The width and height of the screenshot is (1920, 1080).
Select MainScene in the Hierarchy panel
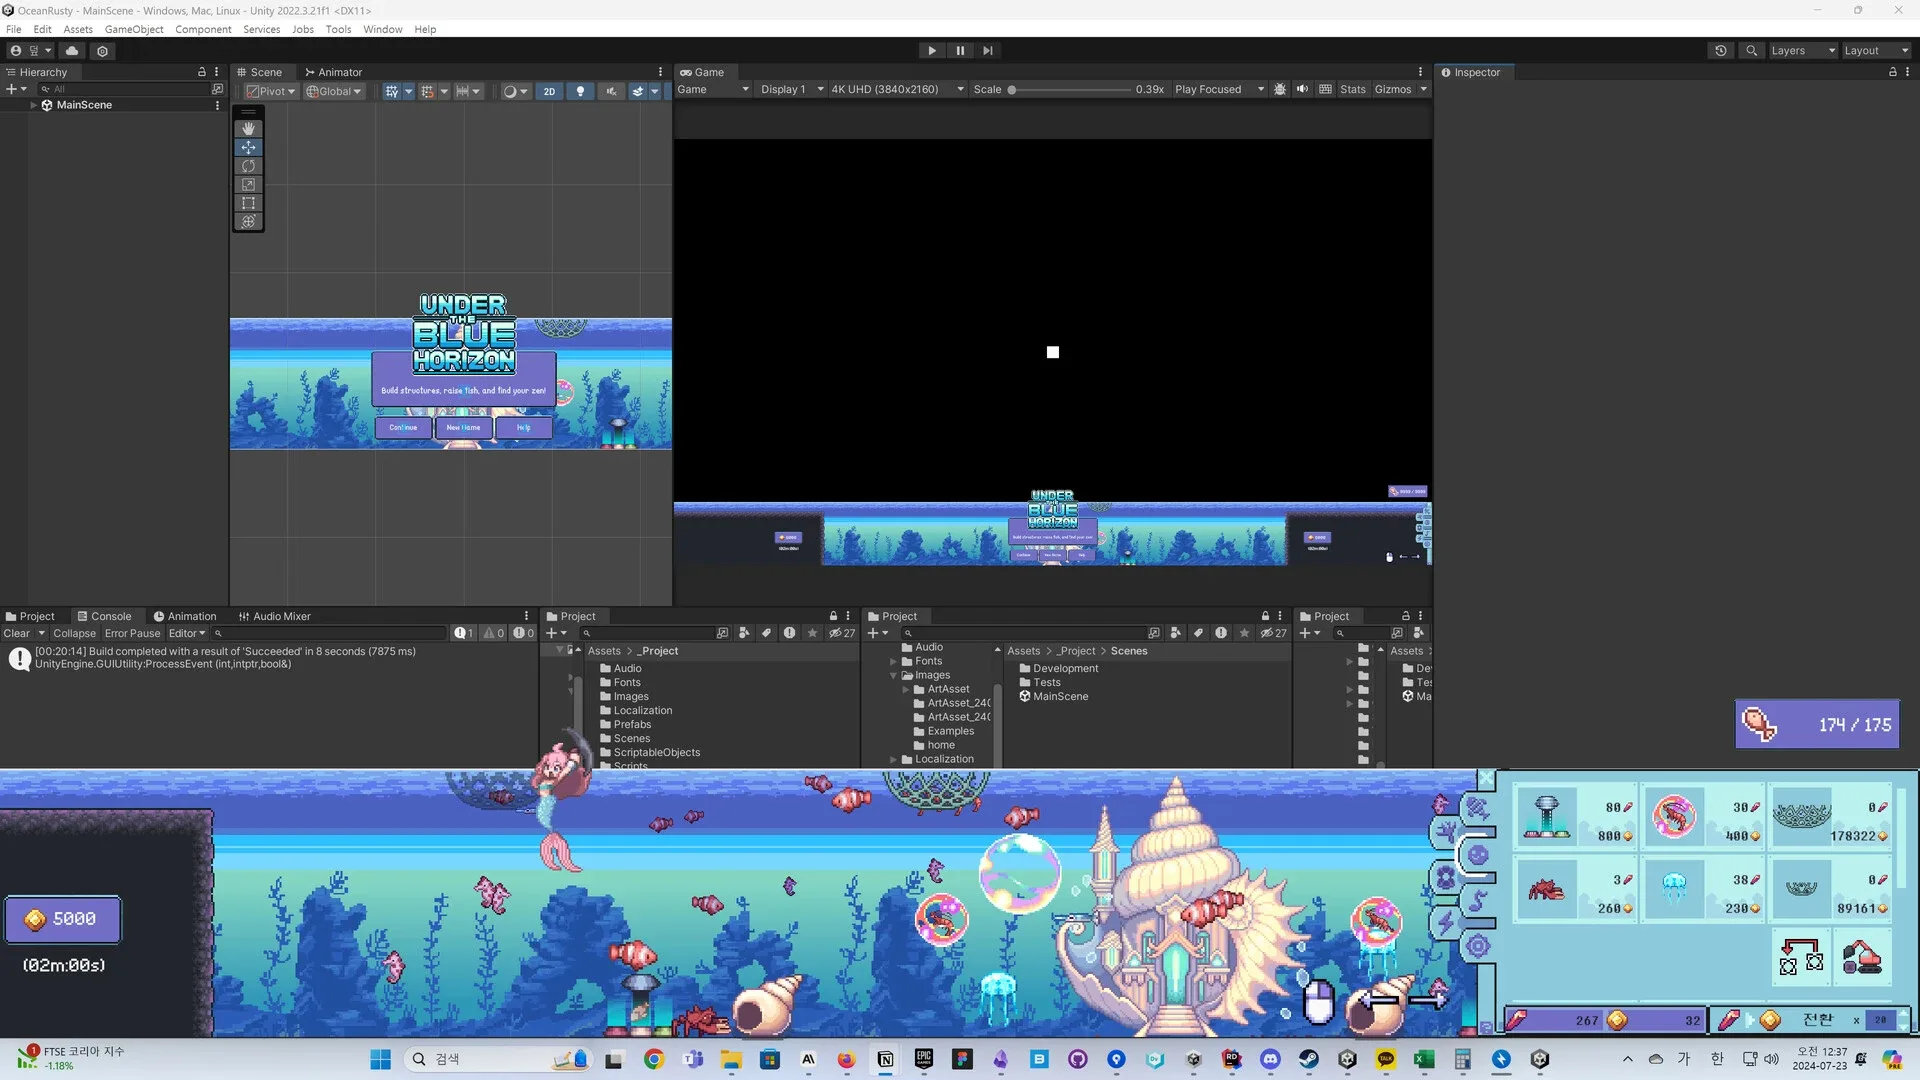[x=84, y=104]
